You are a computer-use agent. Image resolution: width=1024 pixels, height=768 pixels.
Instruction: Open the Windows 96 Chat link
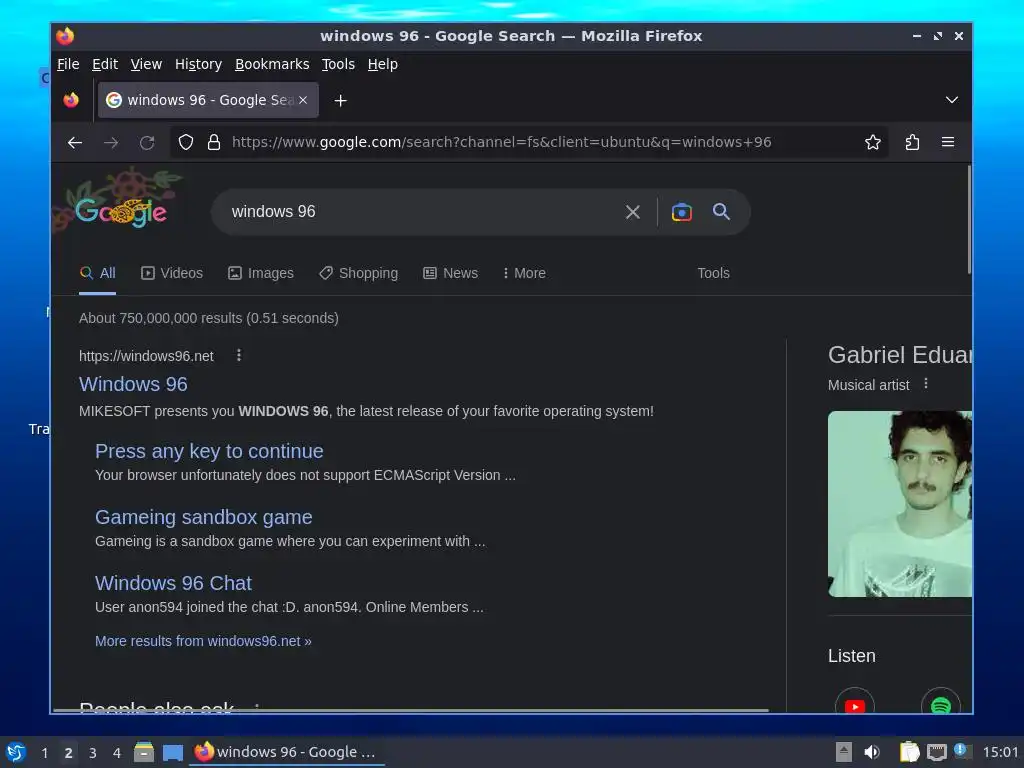(173, 583)
